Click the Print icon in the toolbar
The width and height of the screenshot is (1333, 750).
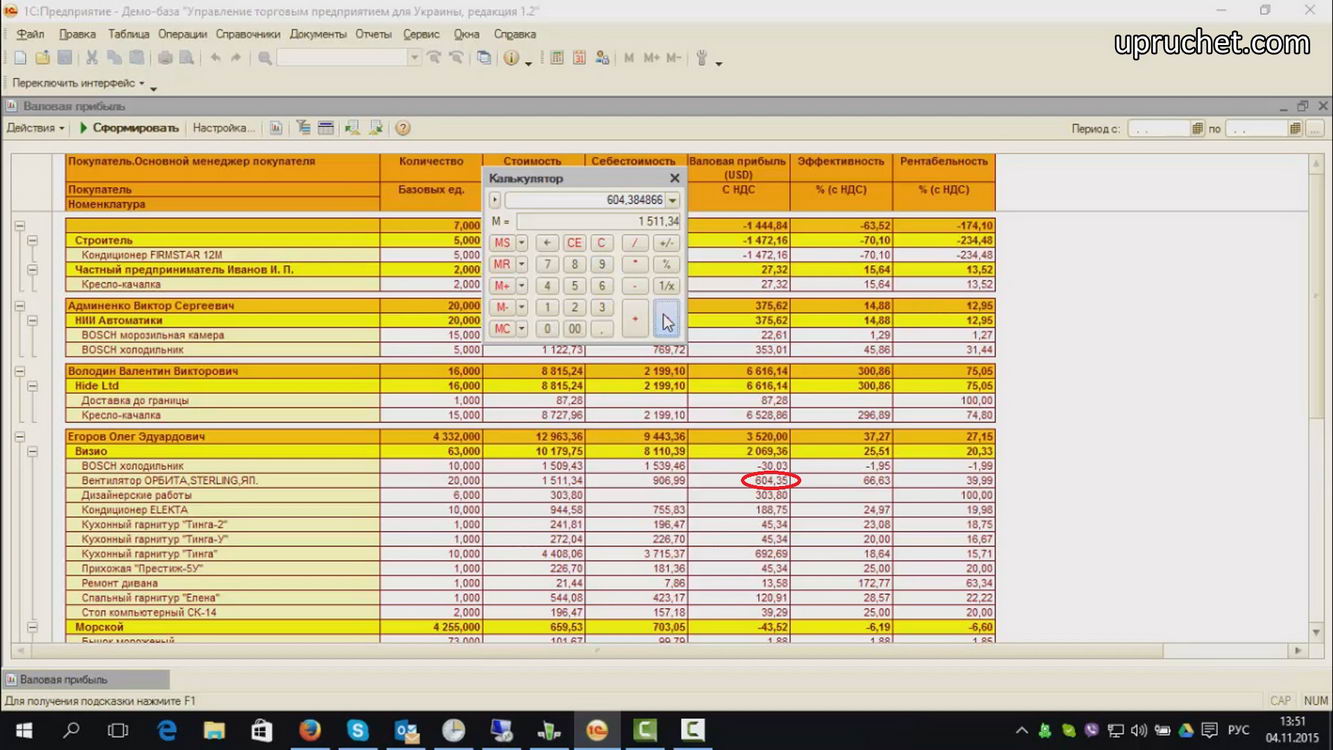pyautogui.click(x=165, y=59)
